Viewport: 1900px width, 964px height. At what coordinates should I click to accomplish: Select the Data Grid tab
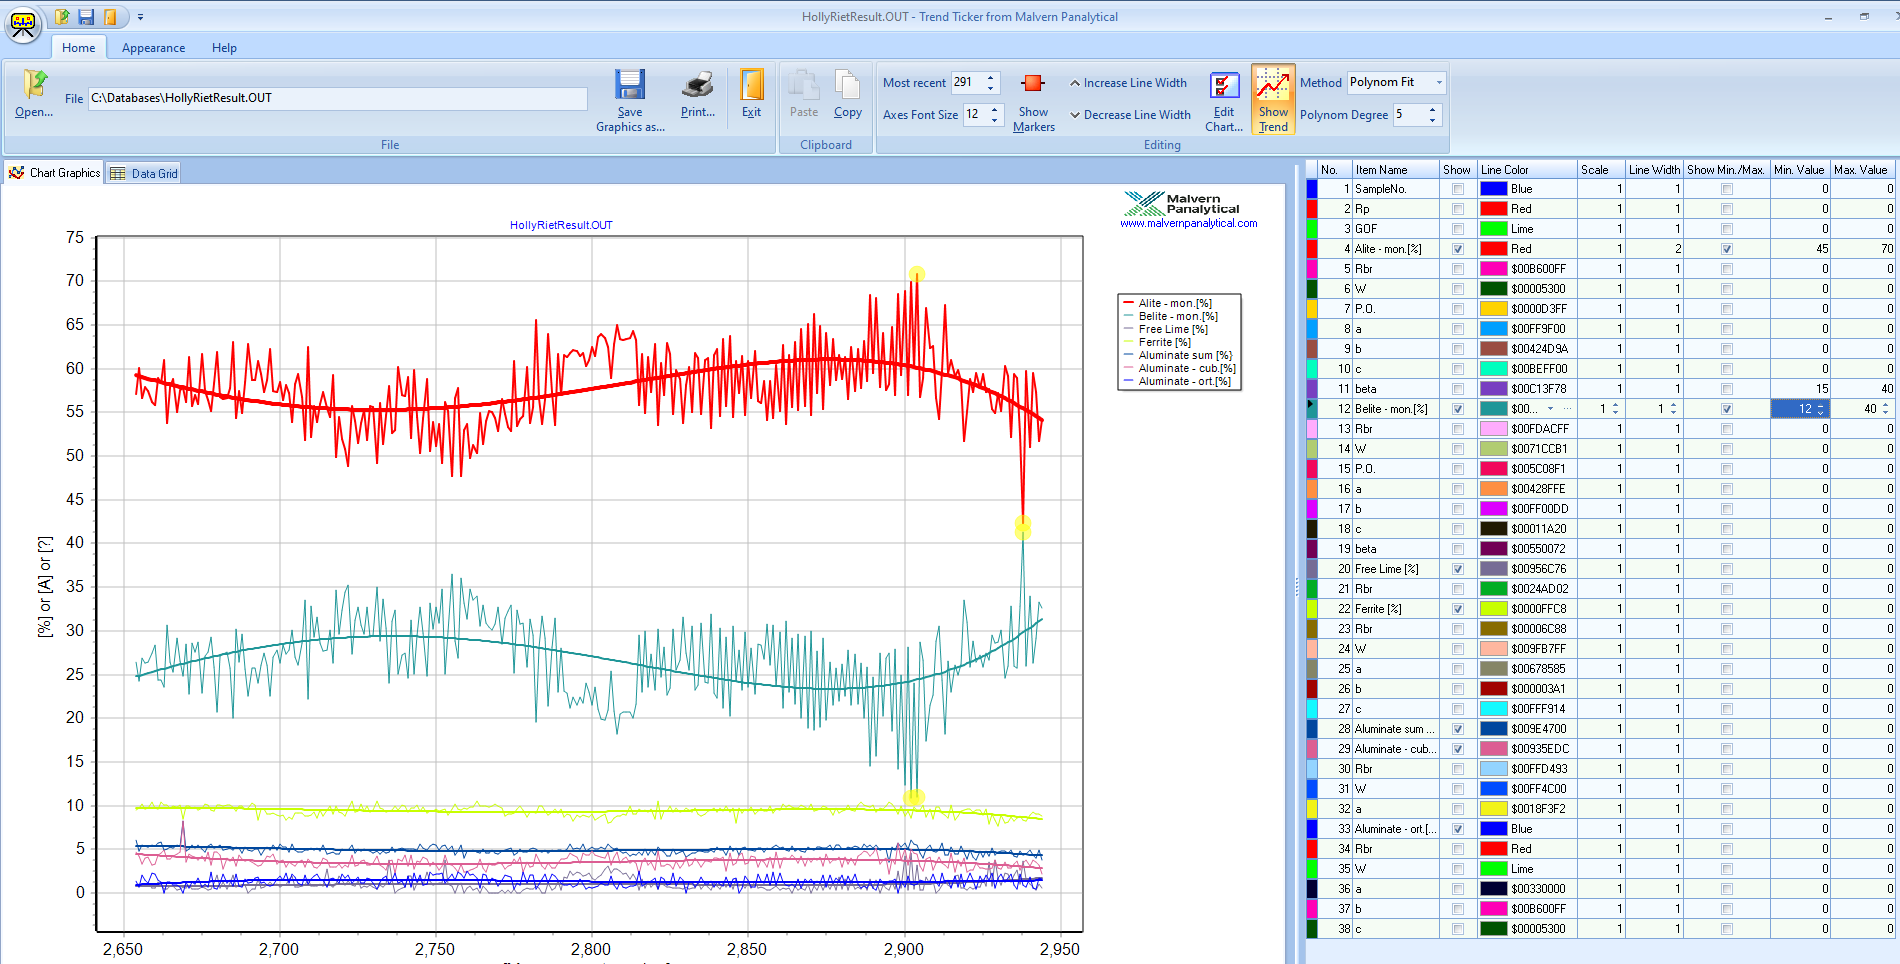tap(144, 173)
